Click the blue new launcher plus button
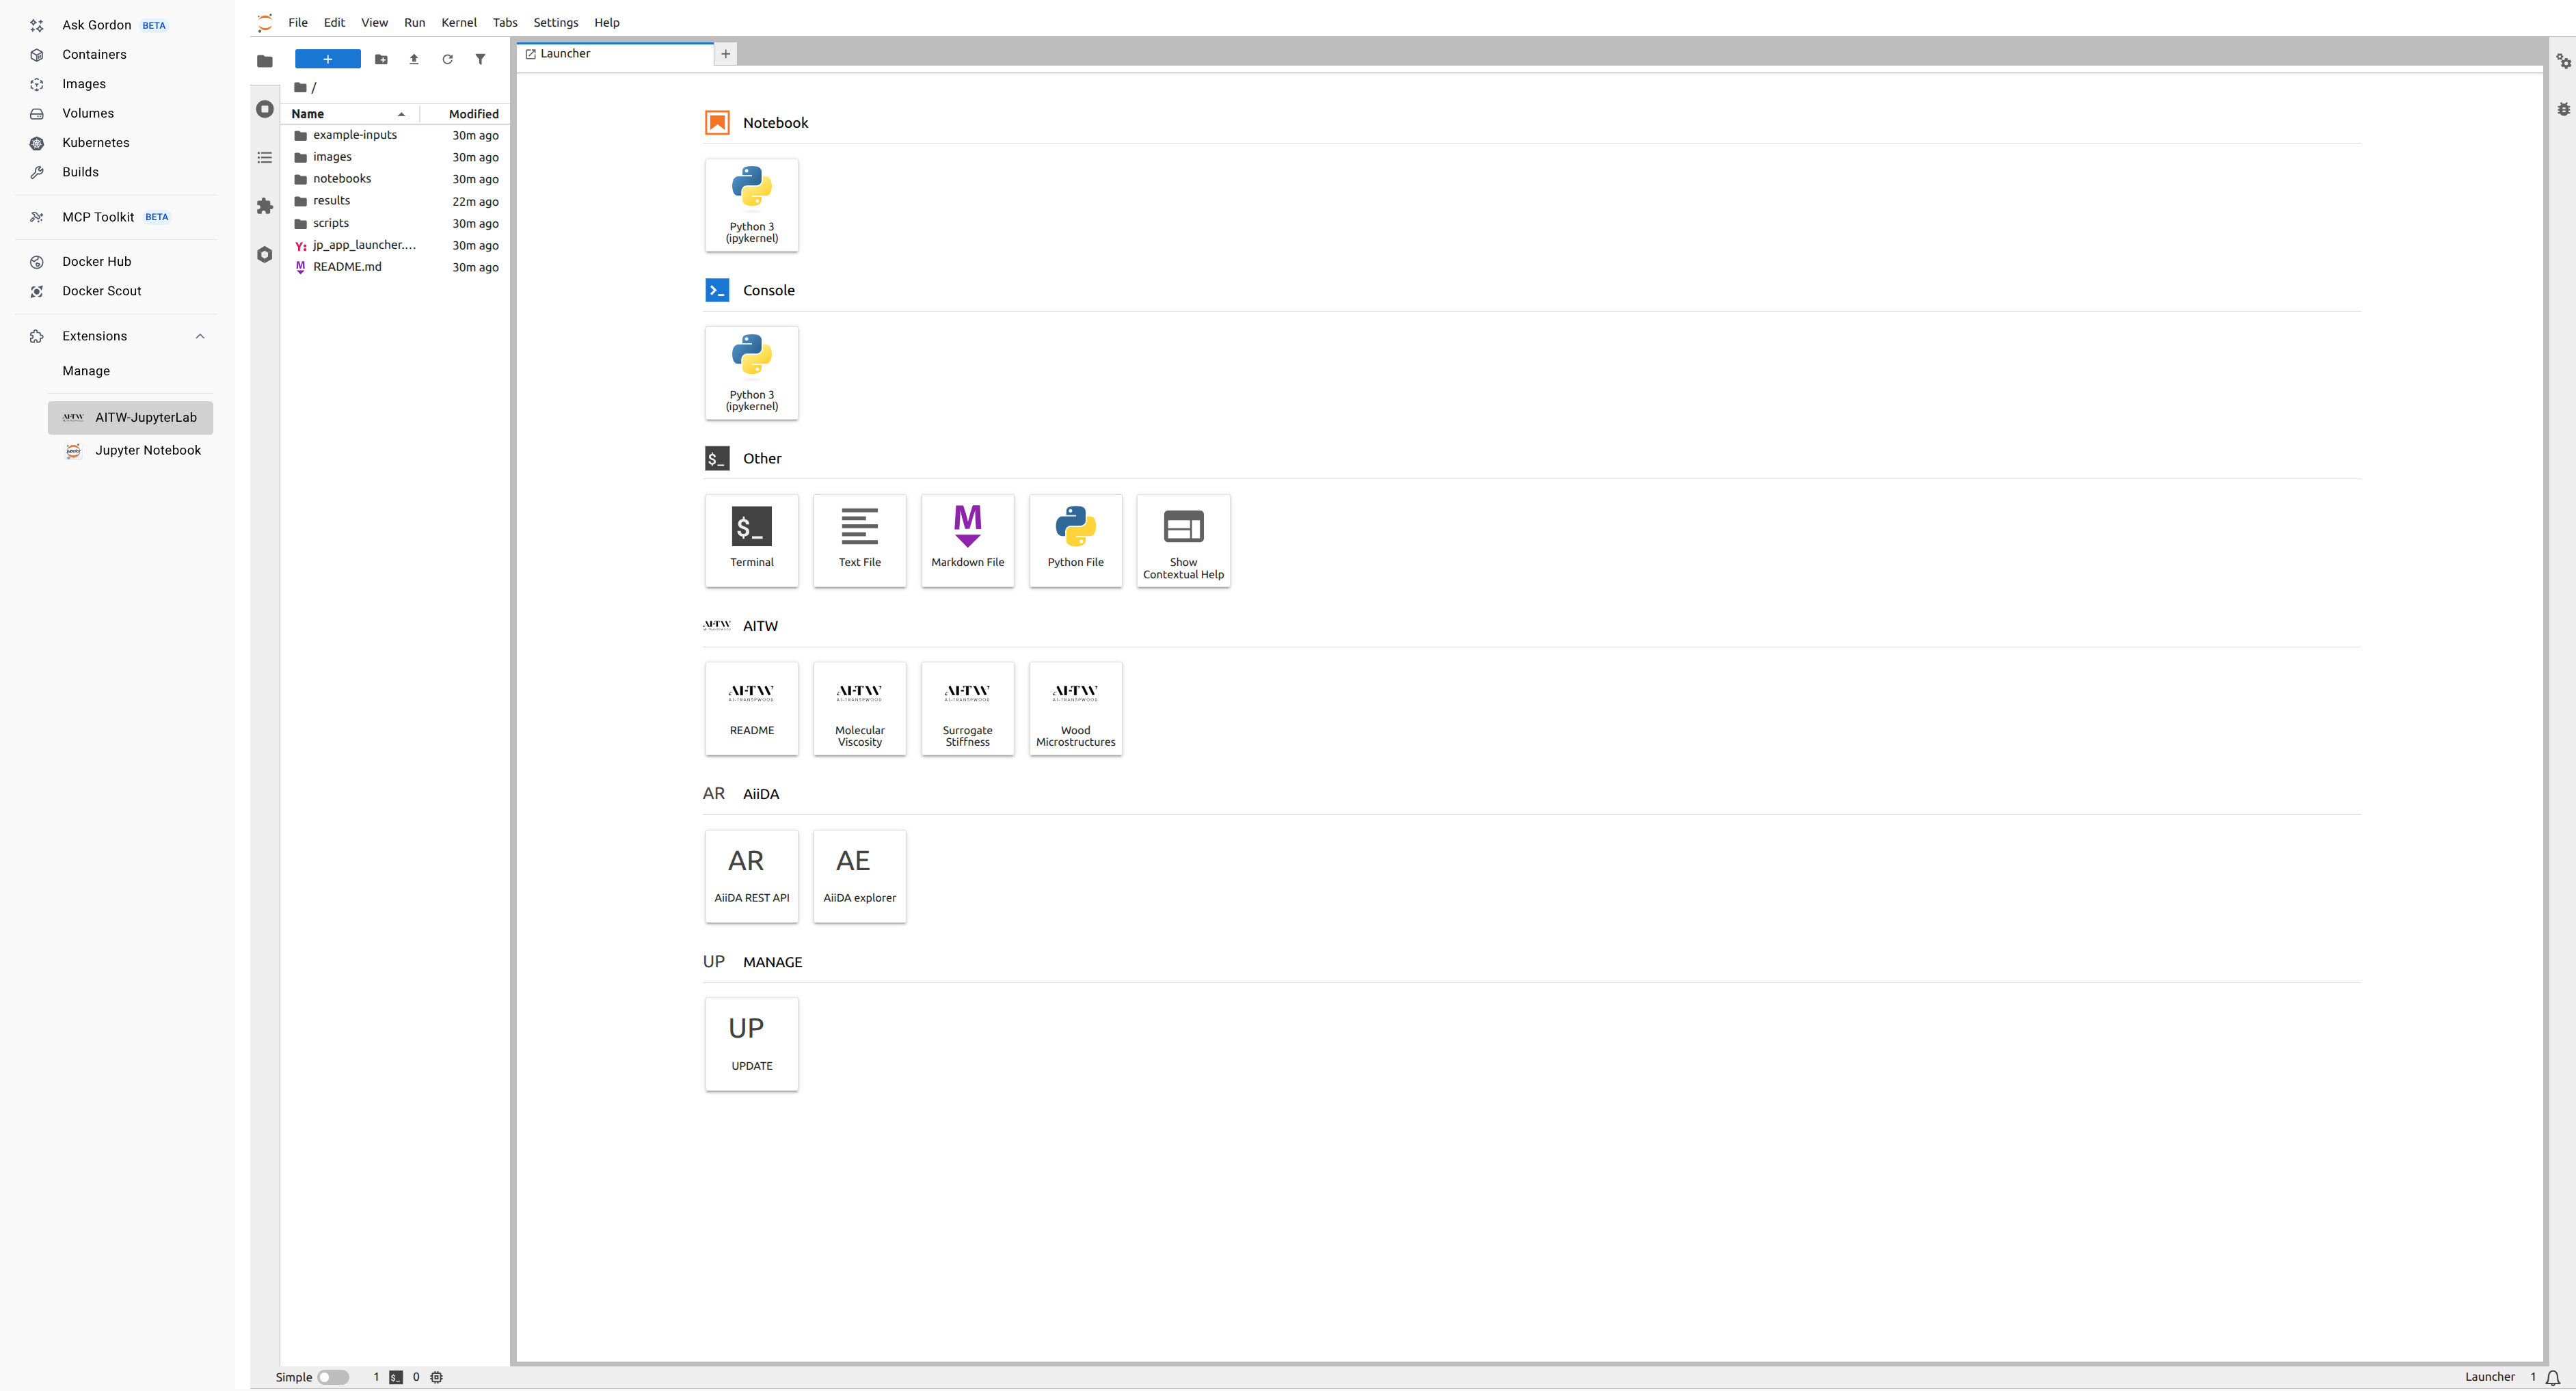This screenshot has height=1391, width=2576. (x=327, y=59)
